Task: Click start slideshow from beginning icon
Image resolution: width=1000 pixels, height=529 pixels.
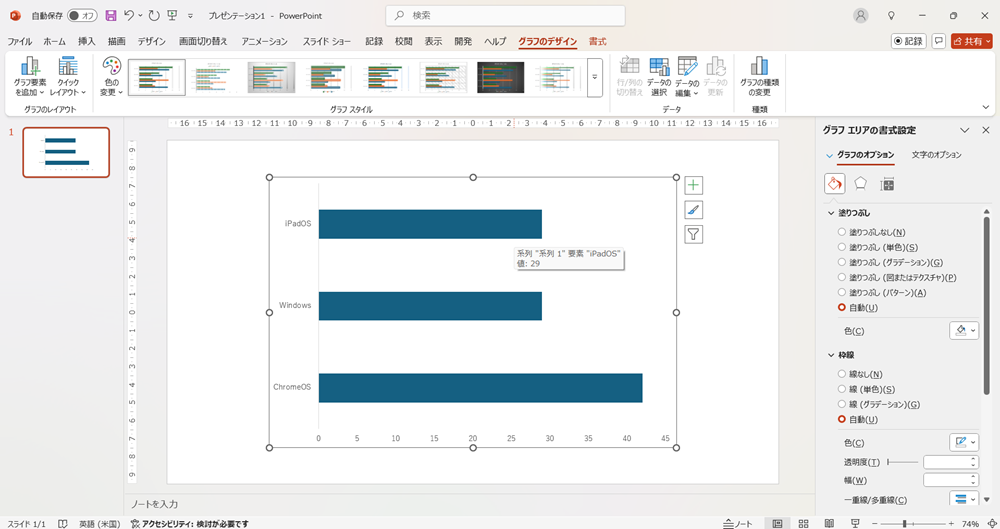Action: click(172, 15)
